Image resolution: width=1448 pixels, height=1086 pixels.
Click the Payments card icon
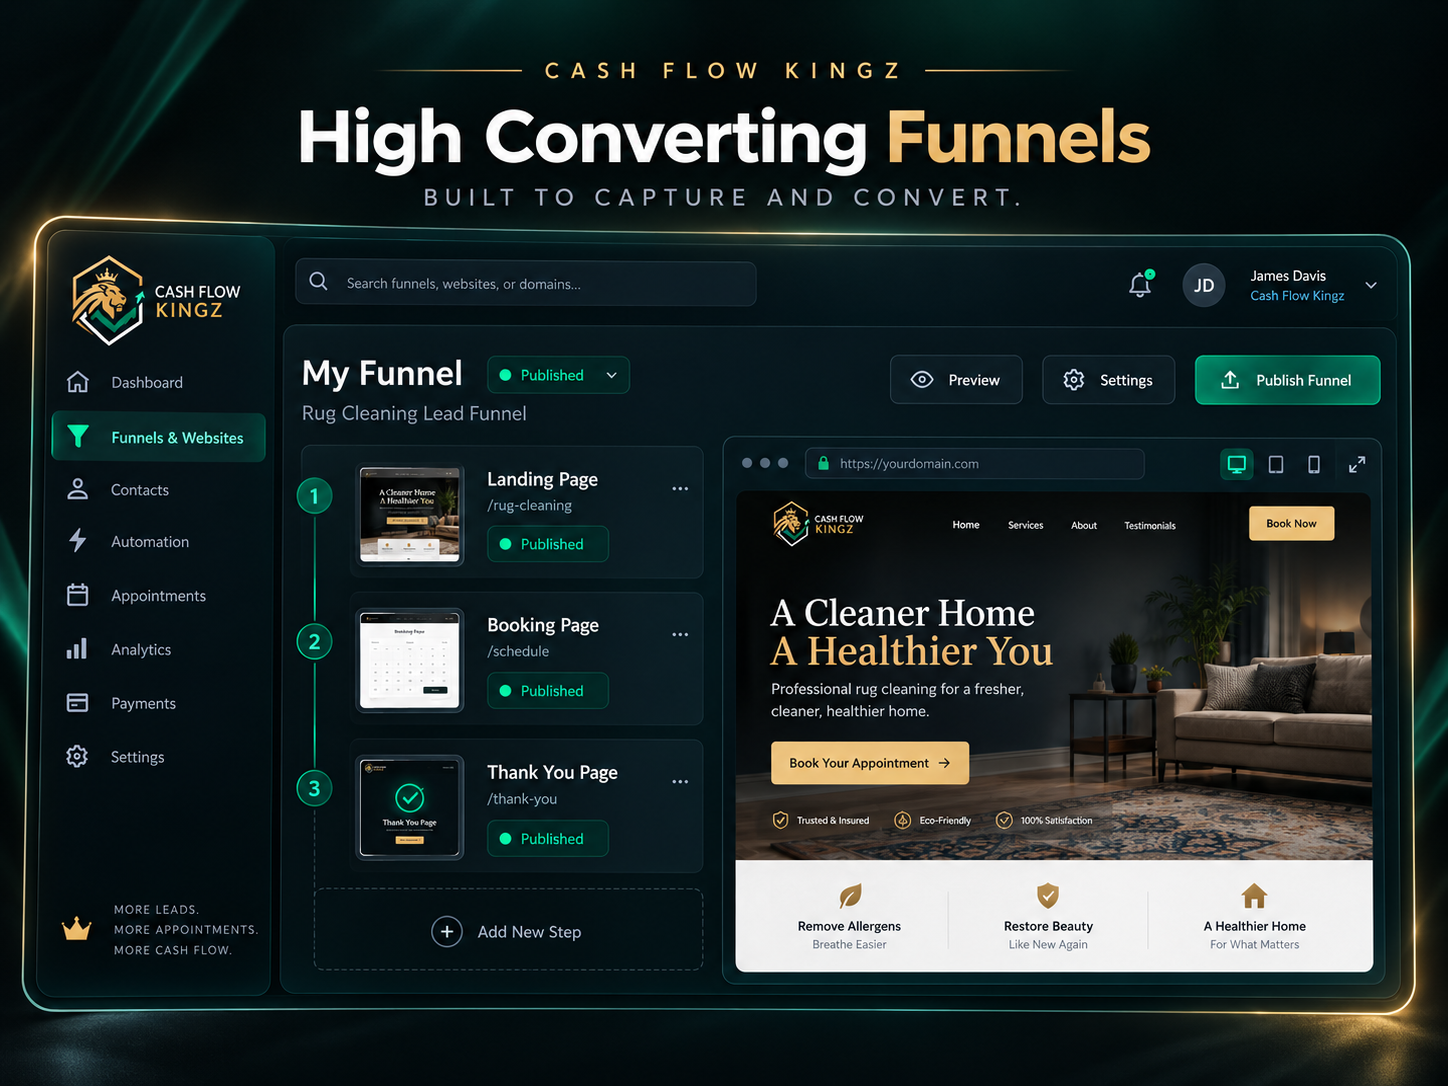click(77, 703)
